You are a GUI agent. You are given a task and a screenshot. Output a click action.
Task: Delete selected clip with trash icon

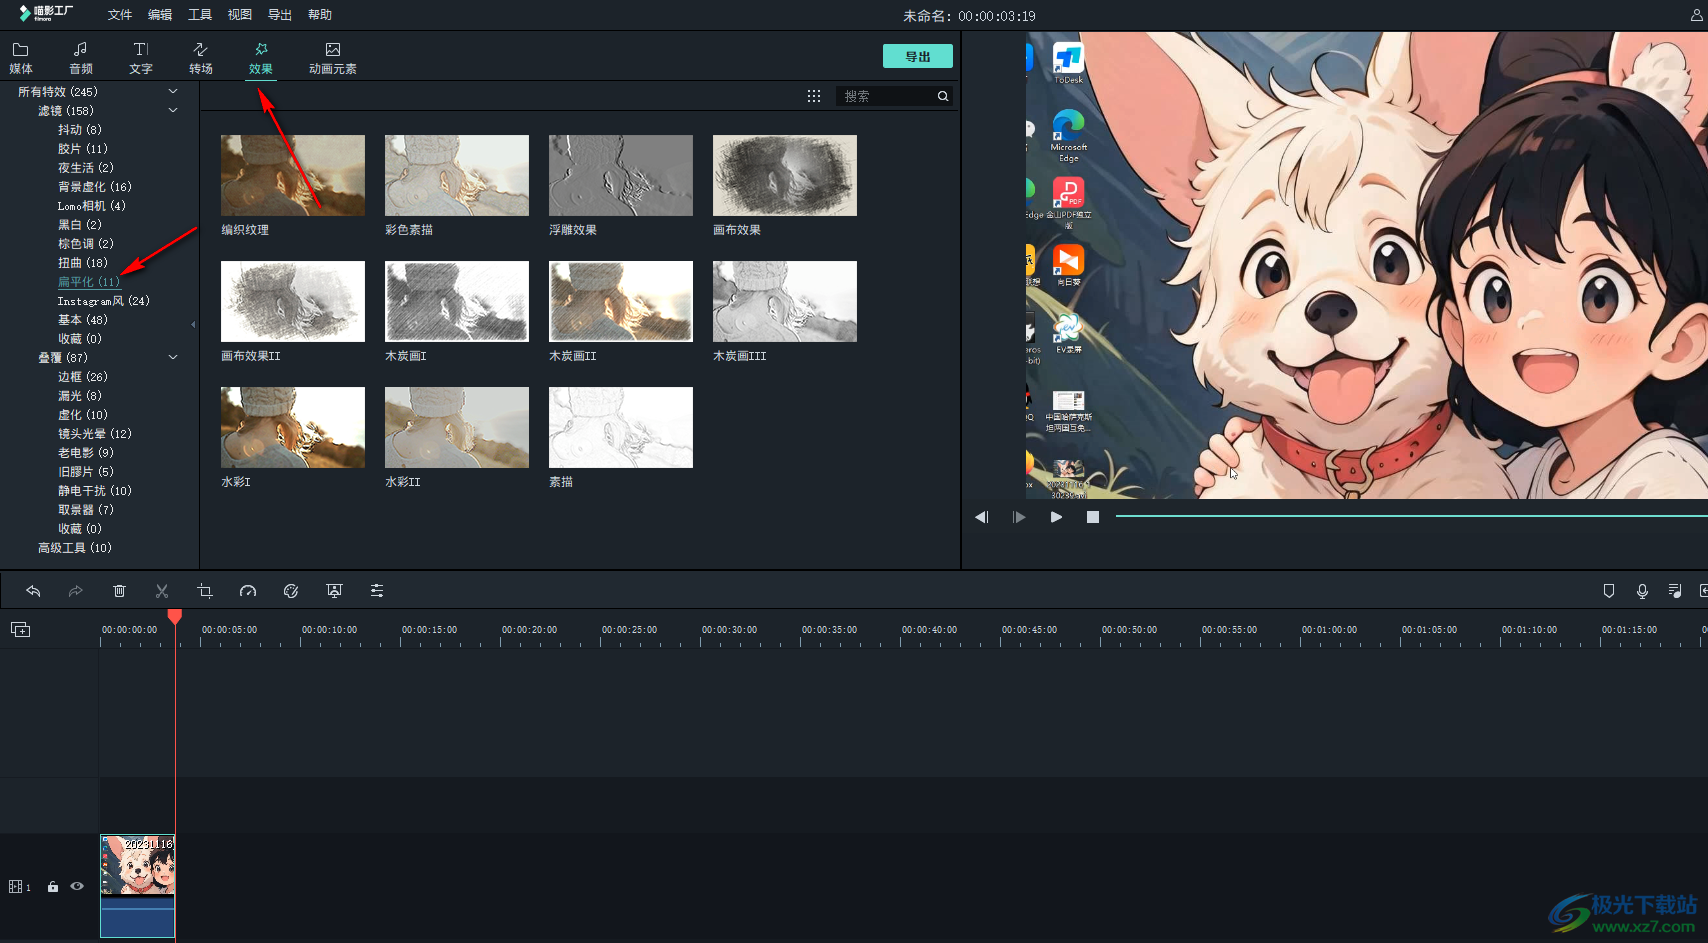click(x=119, y=591)
